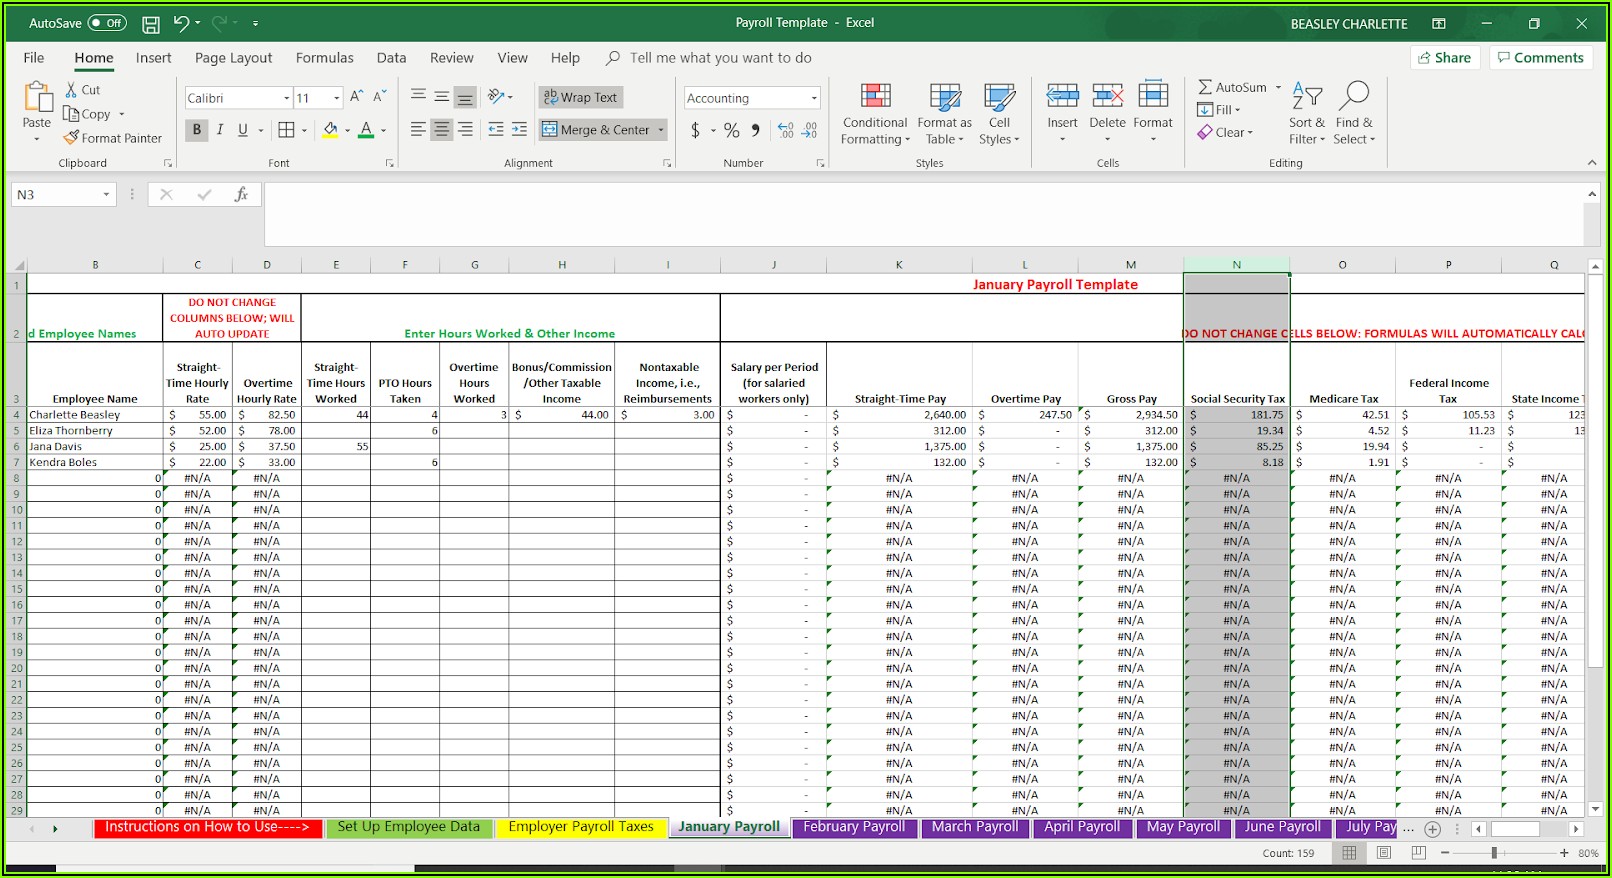Switch to the February Payroll sheet
1612x878 pixels.
pyautogui.click(x=854, y=827)
